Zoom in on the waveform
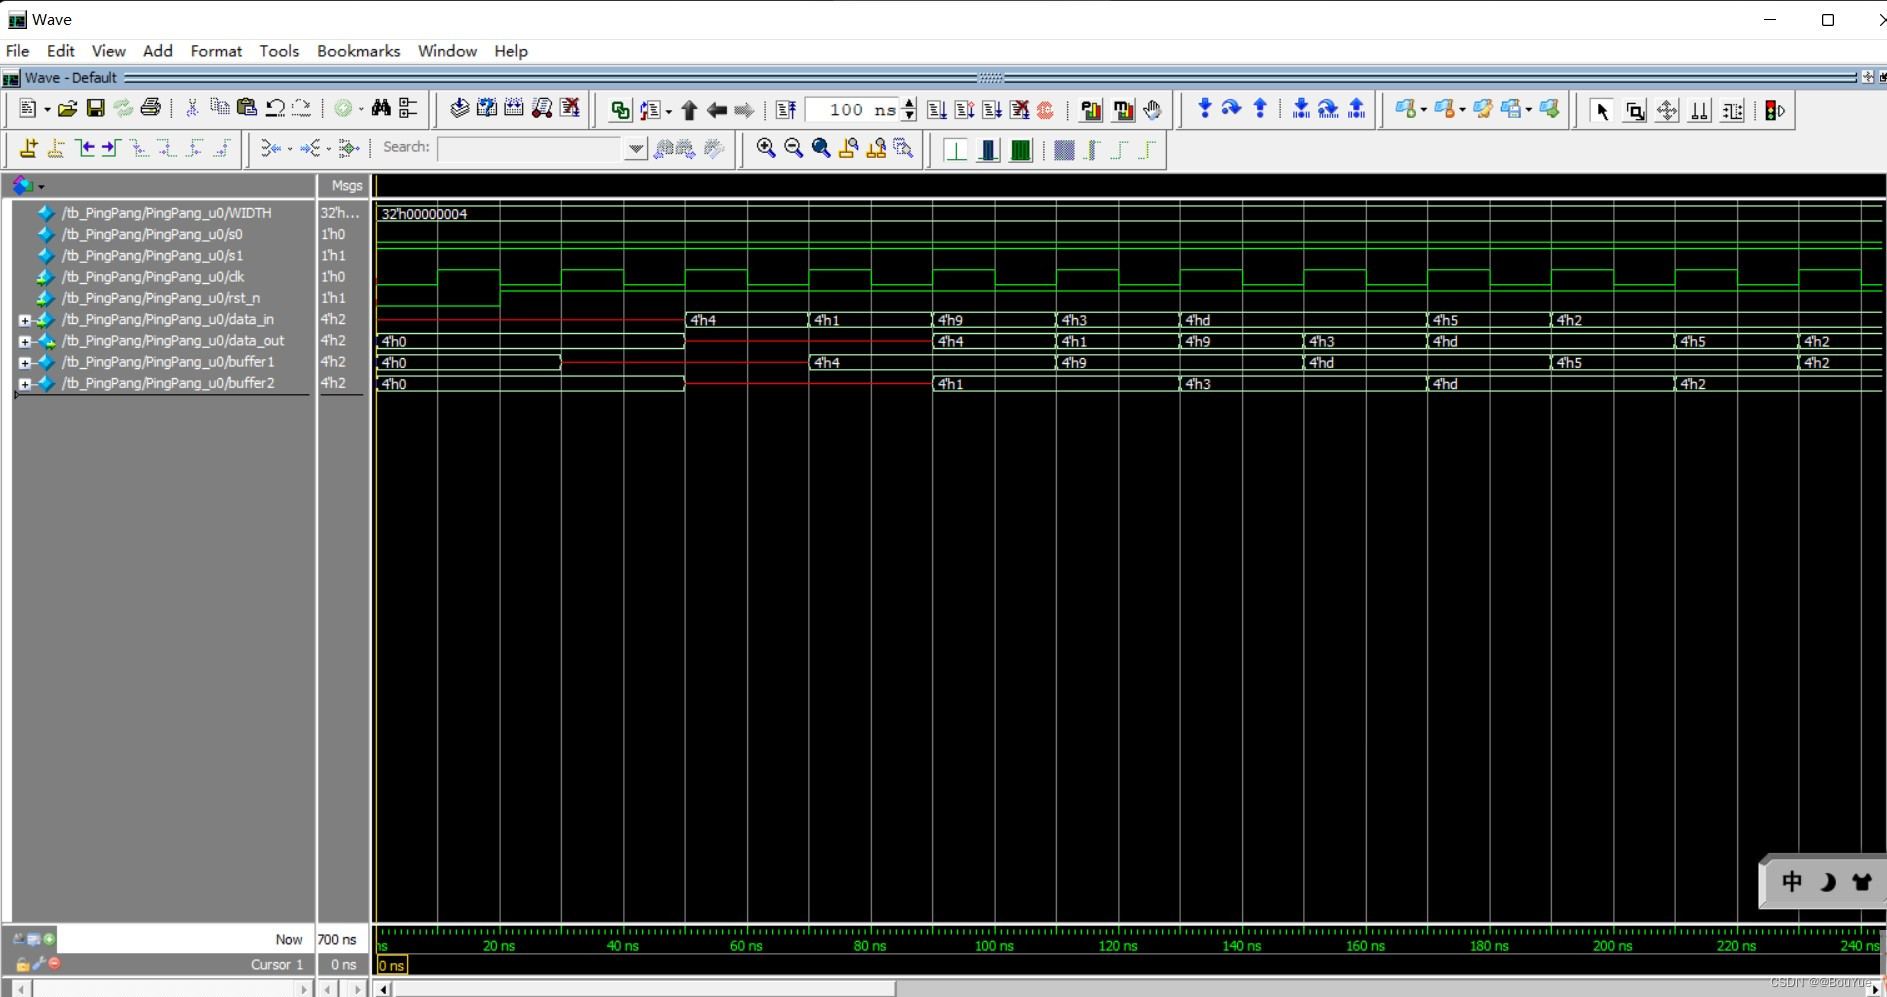Viewport: 1887px width, 997px height. (x=766, y=147)
